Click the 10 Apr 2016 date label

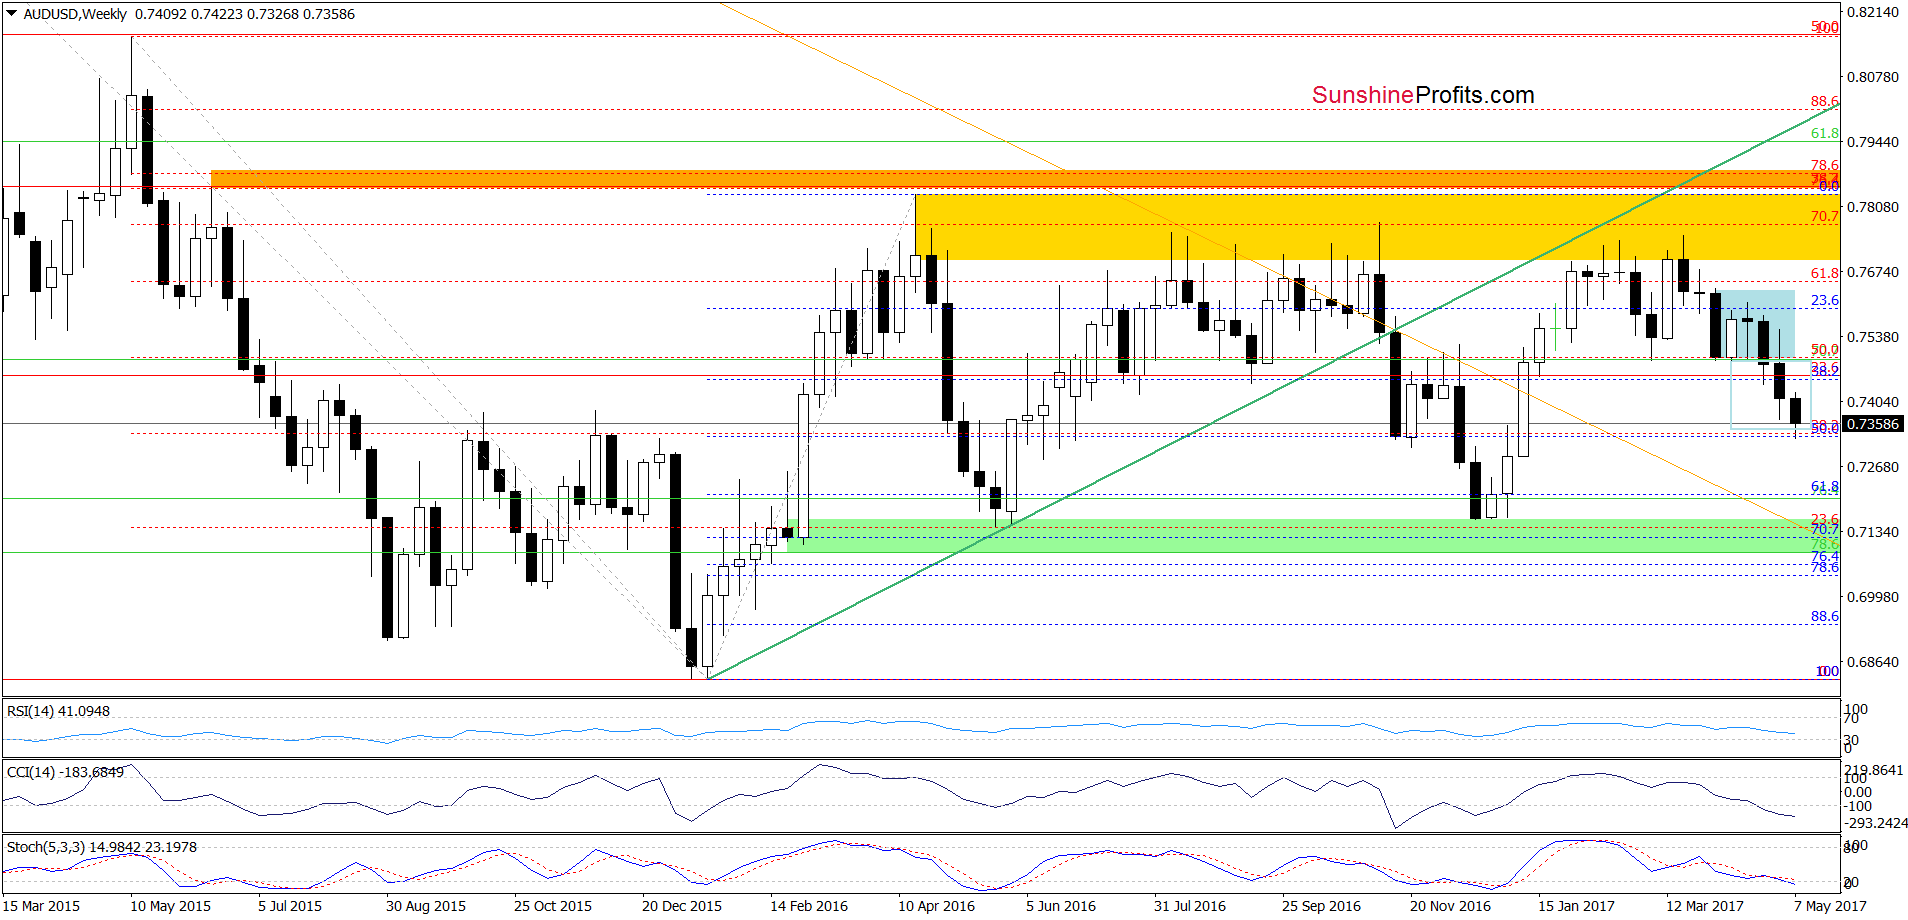(x=936, y=906)
